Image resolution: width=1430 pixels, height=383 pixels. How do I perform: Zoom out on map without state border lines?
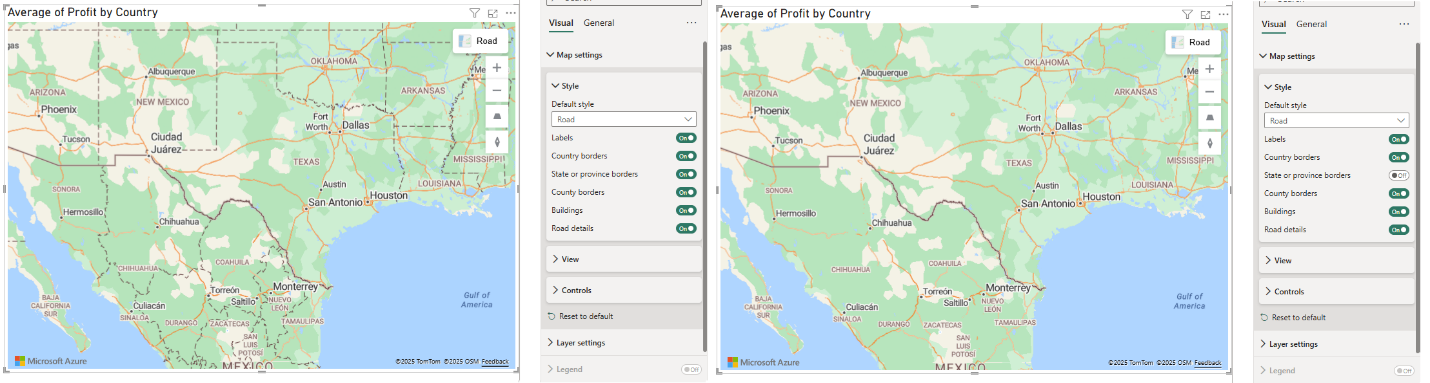[1210, 91]
